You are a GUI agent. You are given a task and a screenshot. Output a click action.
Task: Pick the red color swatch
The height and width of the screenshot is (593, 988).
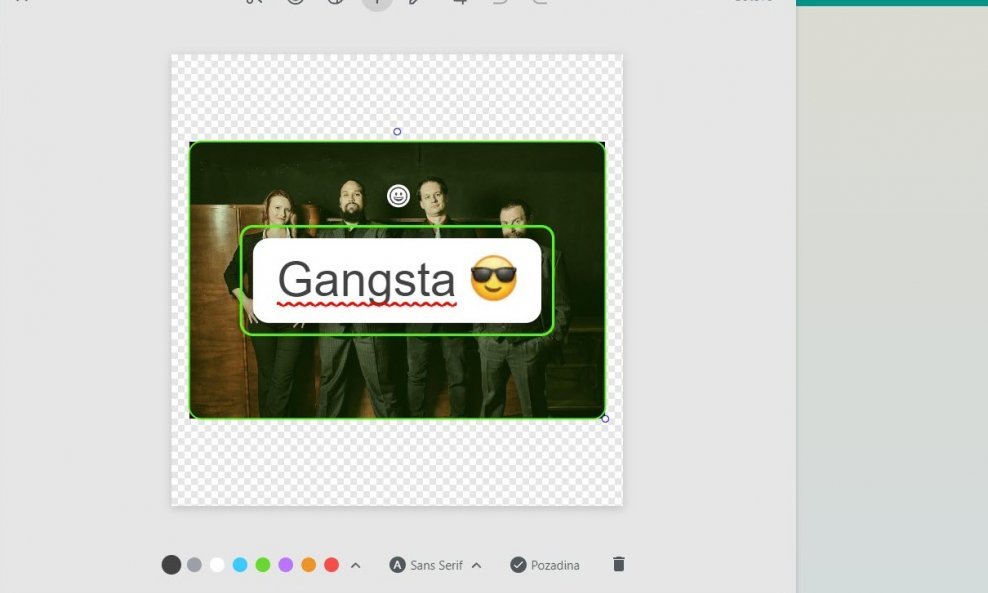(331, 565)
